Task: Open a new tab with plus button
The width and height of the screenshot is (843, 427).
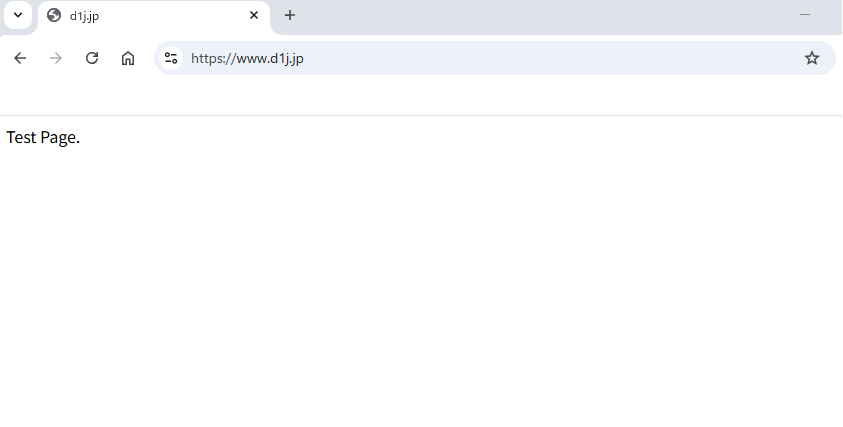Action: pos(290,15)
